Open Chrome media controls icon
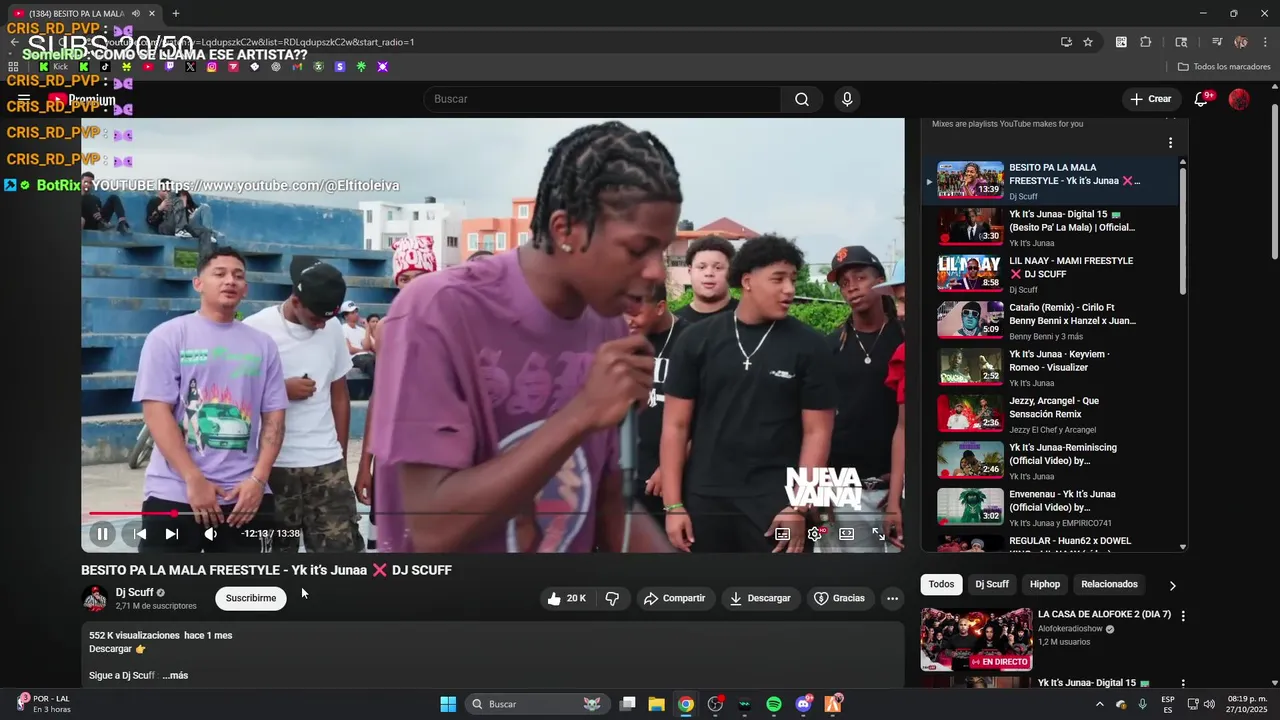This screenshot has width=1280, height=720. coord(1217,42)
